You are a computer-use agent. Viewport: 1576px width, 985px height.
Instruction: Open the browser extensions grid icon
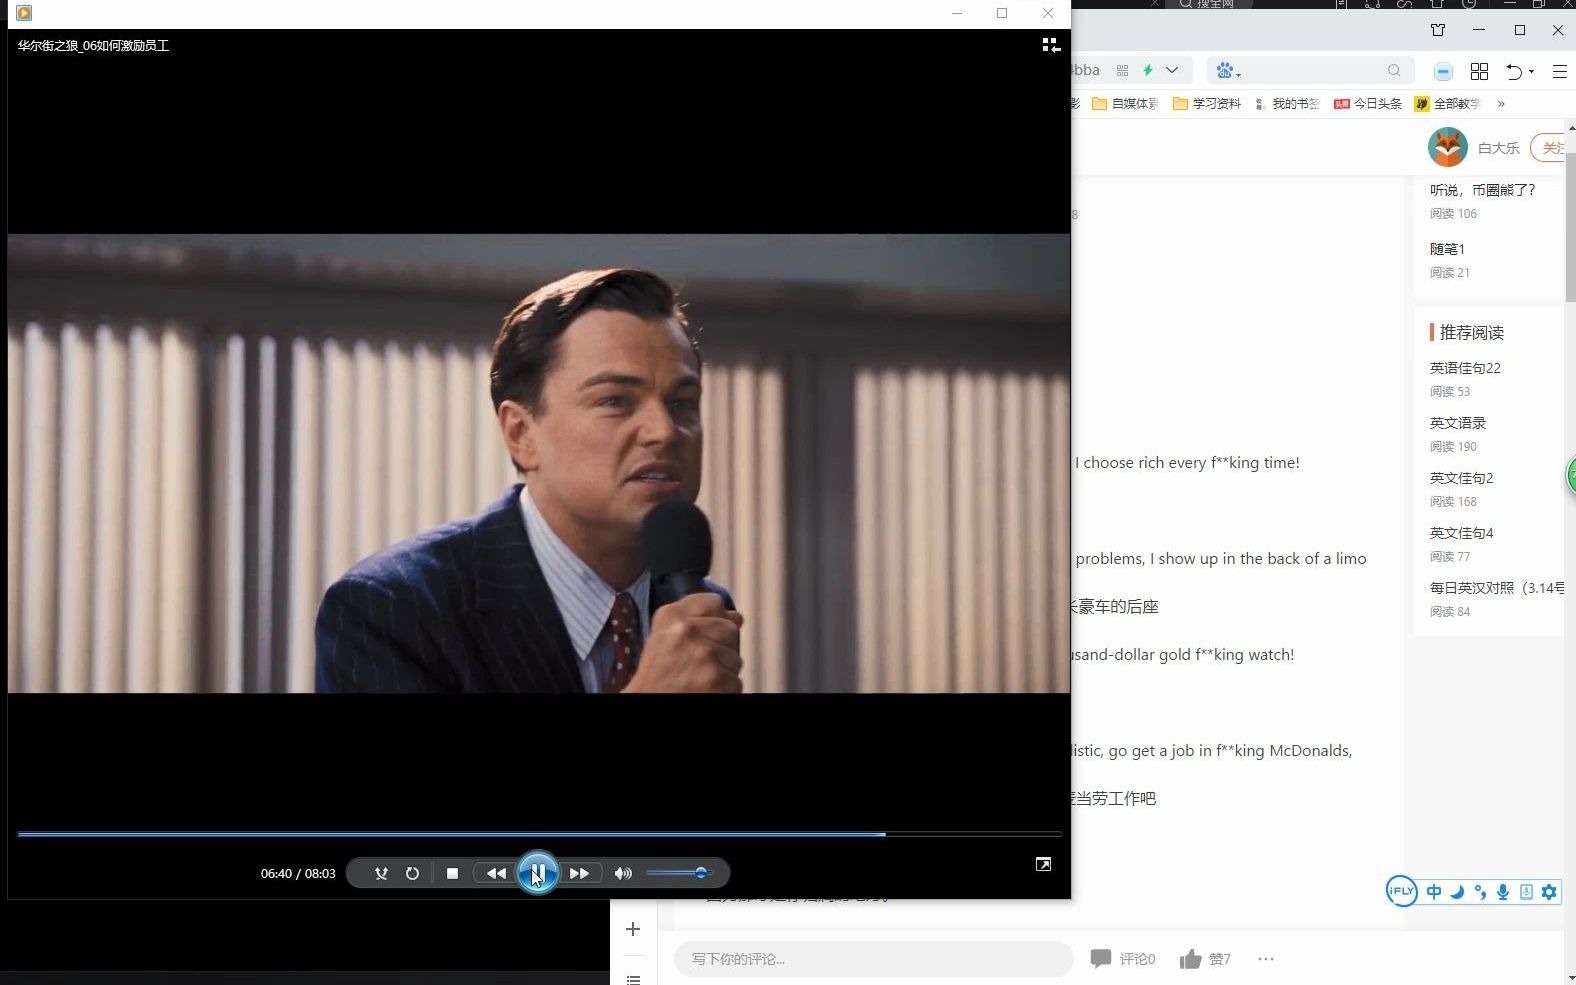pos(1479,71)
